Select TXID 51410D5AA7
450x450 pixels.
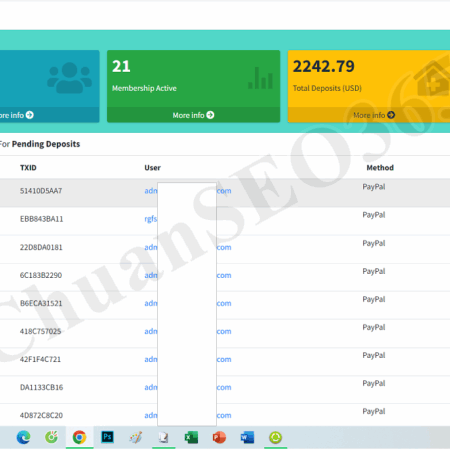tap(41, 191)
